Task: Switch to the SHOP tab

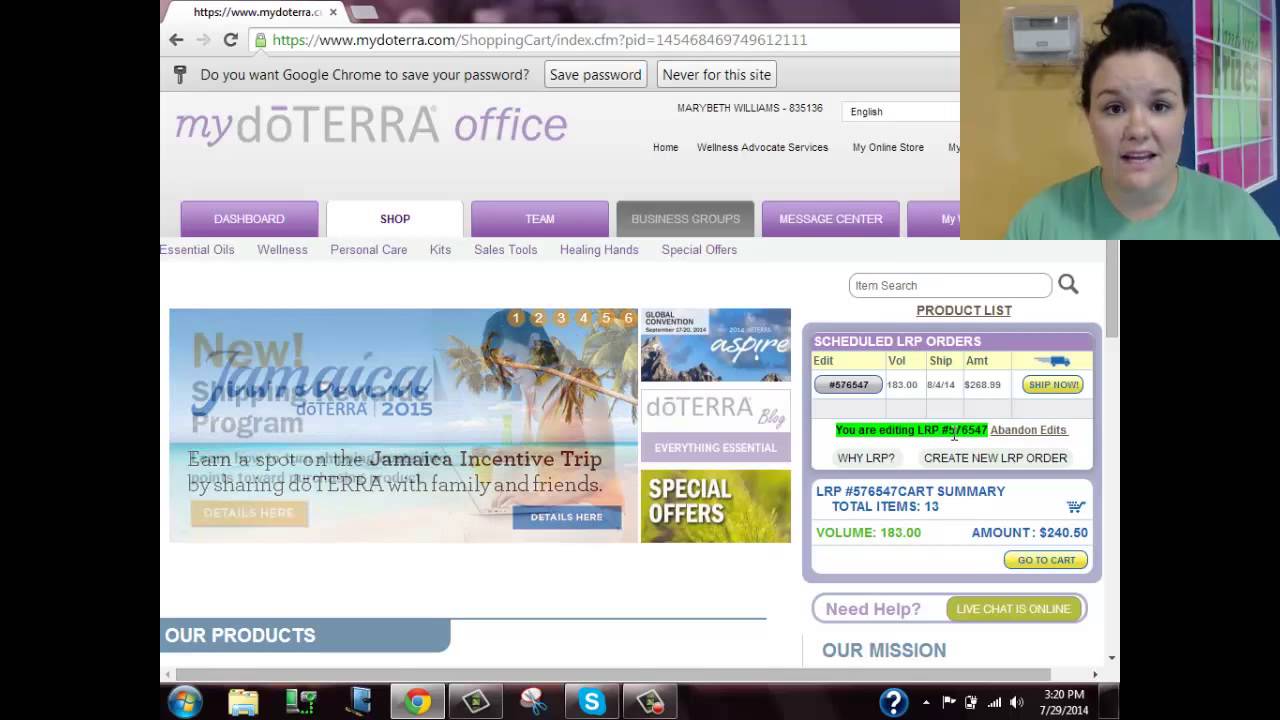Action: pyautogui.click(x=395, y=219)
